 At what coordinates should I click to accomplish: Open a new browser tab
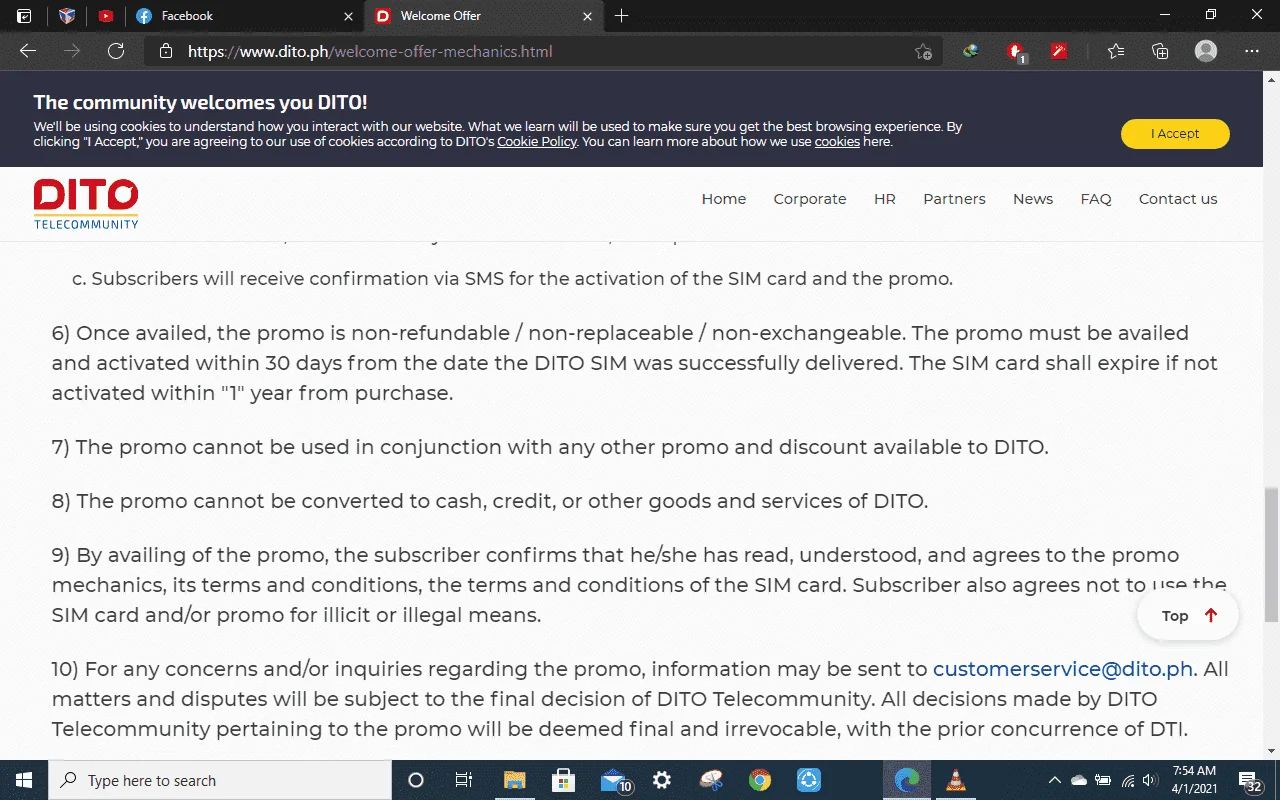click(x=622, y=16)
